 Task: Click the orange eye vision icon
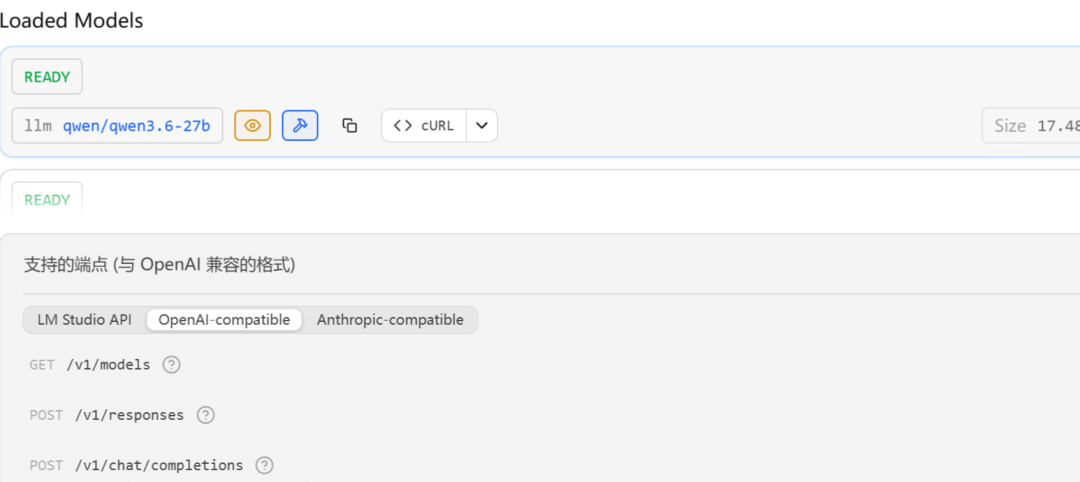(x=252, y=125)
